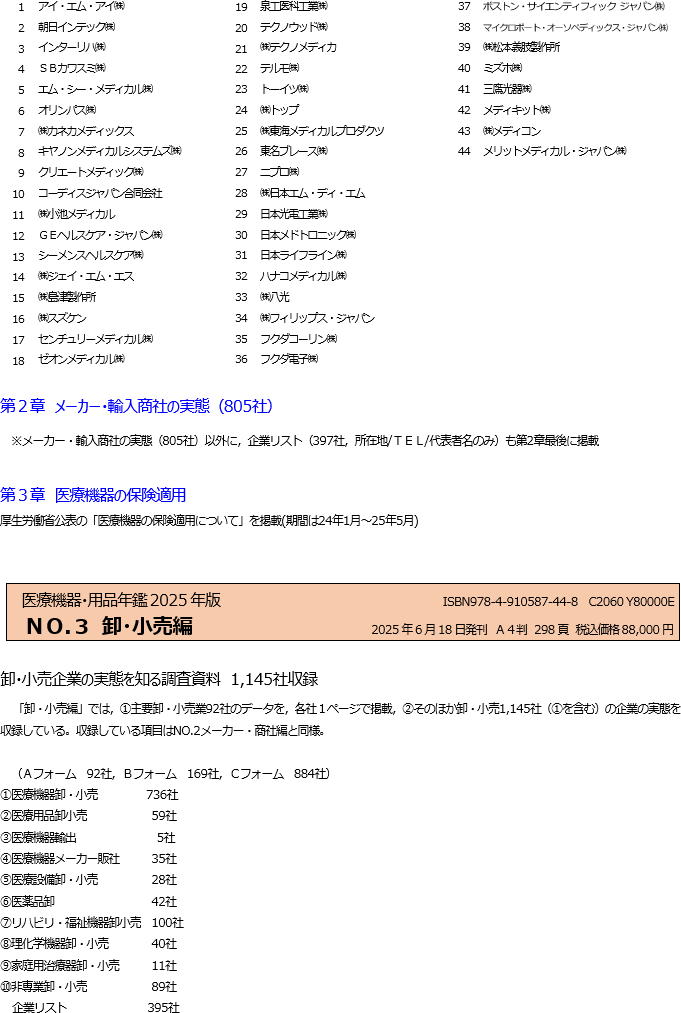
Task: Click the entry メディキット㈱
Action: click(517, 110)
